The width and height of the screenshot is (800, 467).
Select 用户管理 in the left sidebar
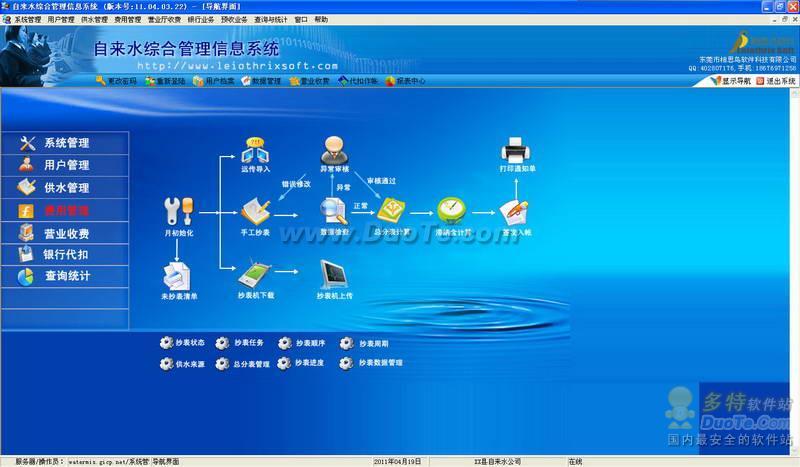coord(65,165)
